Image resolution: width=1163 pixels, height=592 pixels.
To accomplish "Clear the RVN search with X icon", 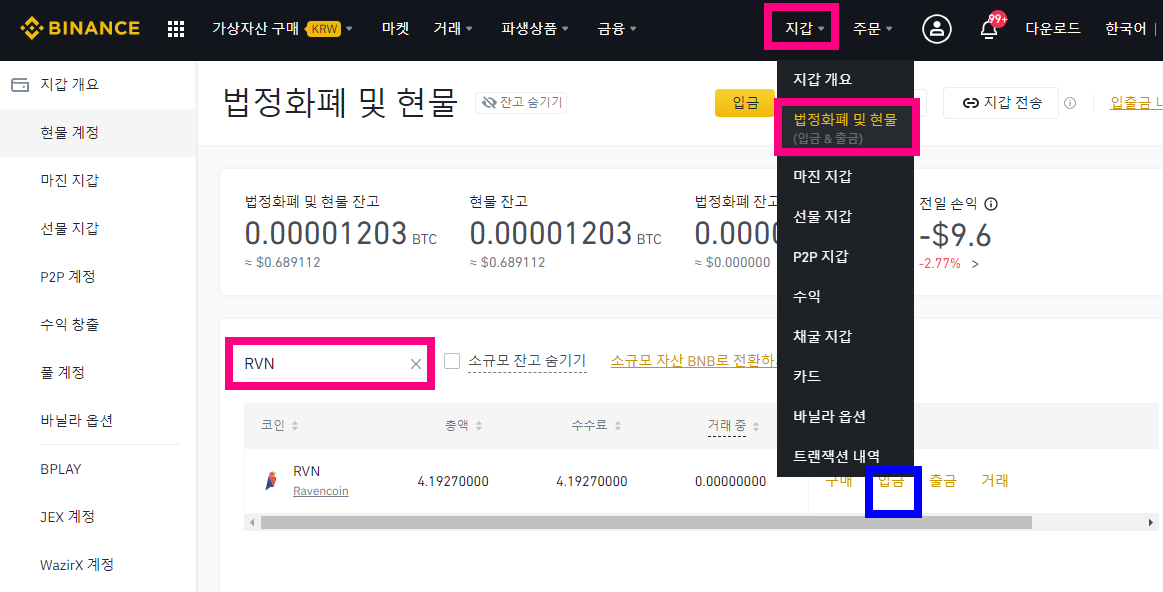I will click(415, 364).
